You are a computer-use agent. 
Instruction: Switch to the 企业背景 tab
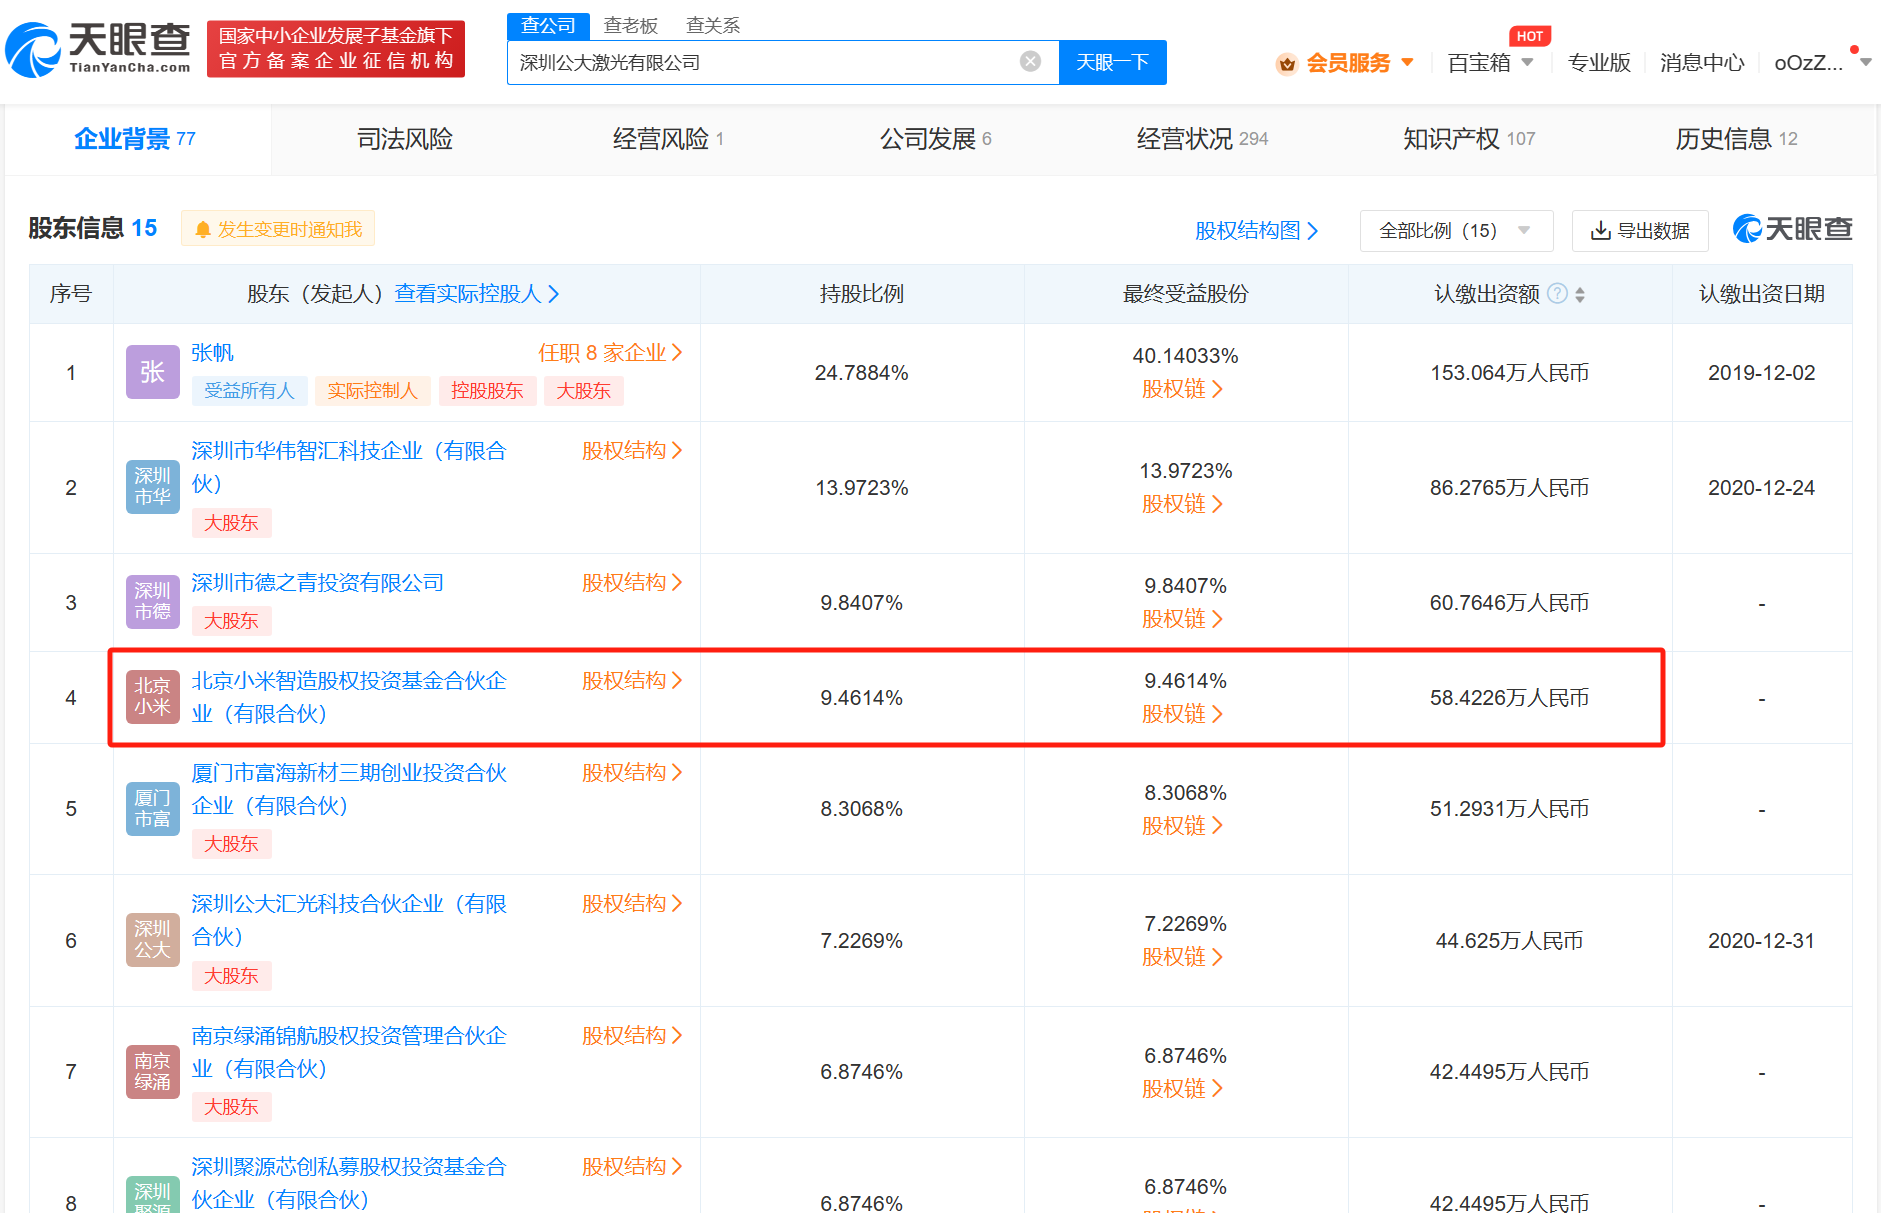click(x=135, y=139)
